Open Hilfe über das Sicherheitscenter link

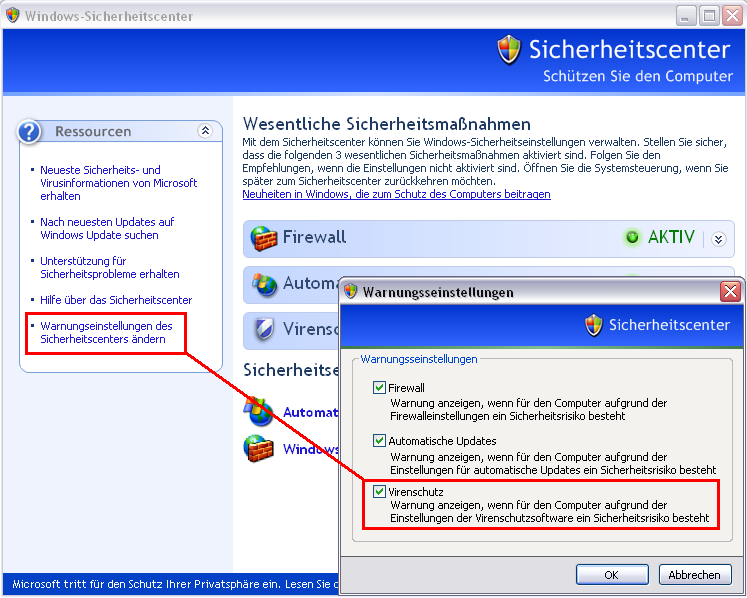coord(116,300)
